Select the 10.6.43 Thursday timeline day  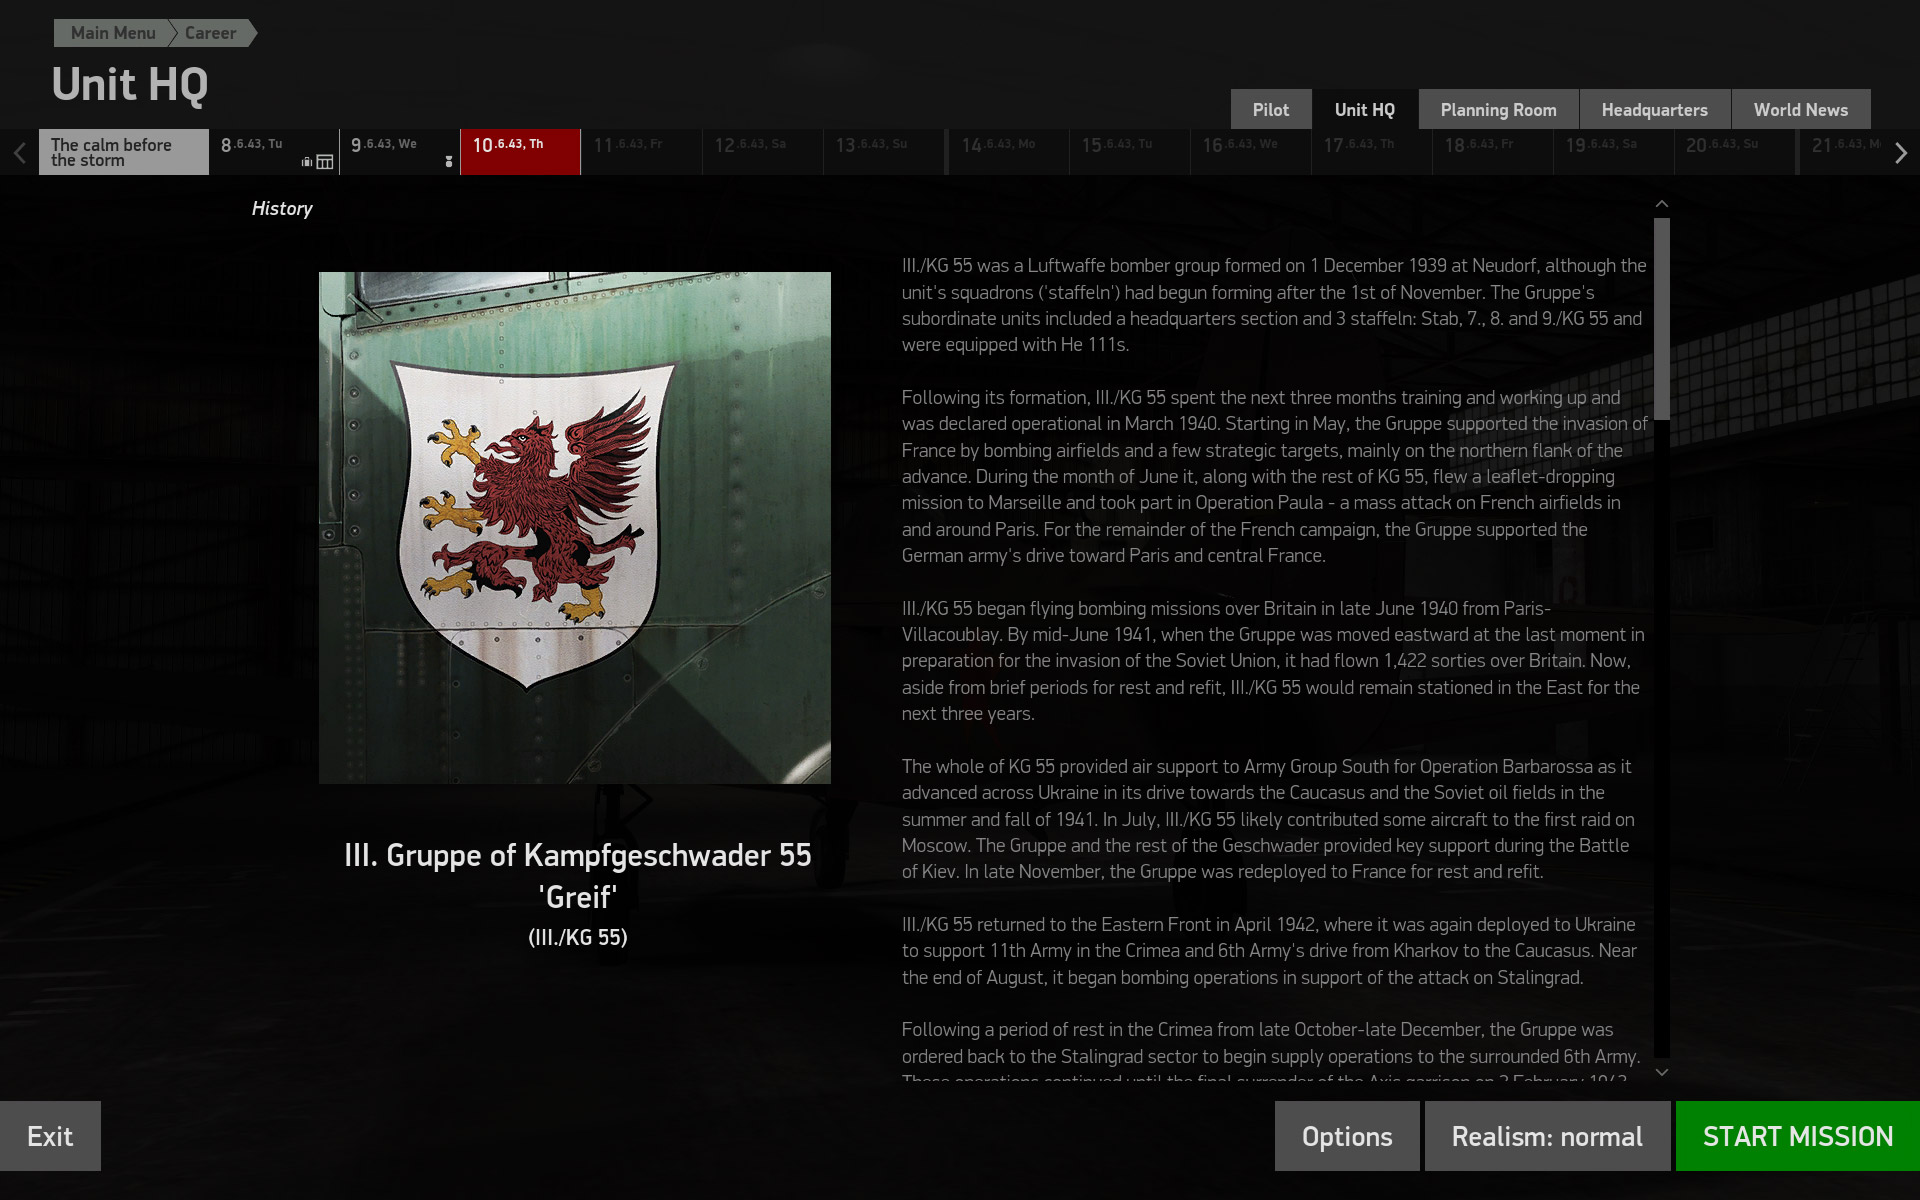520,152
